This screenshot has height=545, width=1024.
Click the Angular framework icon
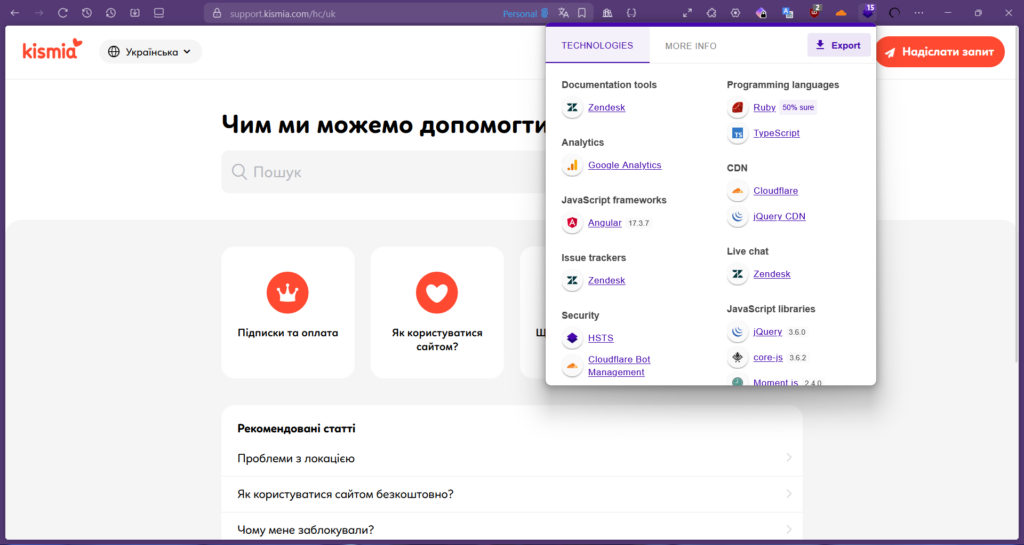(x=572, y=223)
